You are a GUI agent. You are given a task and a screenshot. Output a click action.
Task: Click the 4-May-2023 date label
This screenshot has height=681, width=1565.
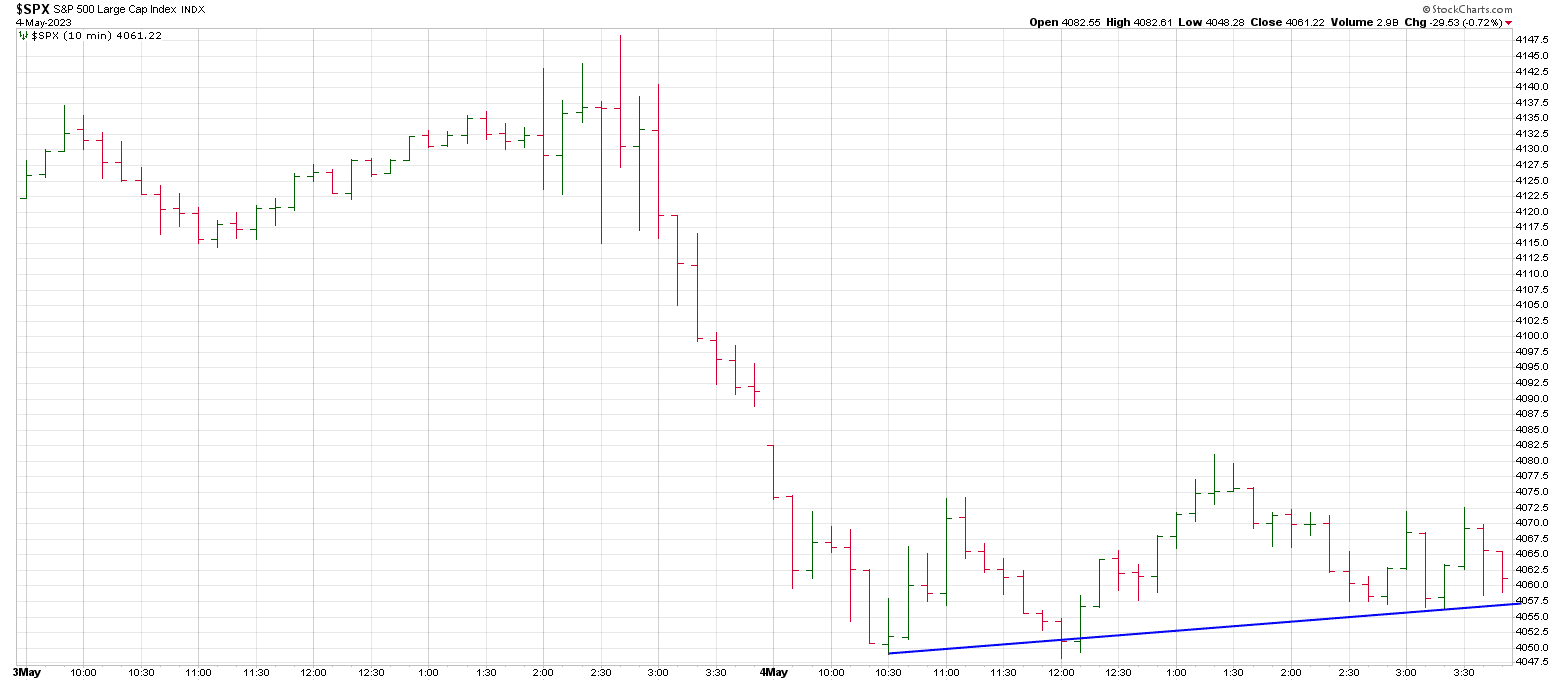pyautogui.click(x=37, y=22)
